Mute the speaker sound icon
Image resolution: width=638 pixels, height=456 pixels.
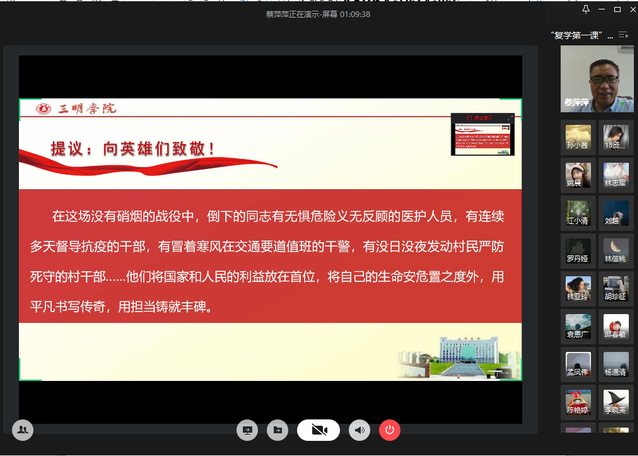359,430
